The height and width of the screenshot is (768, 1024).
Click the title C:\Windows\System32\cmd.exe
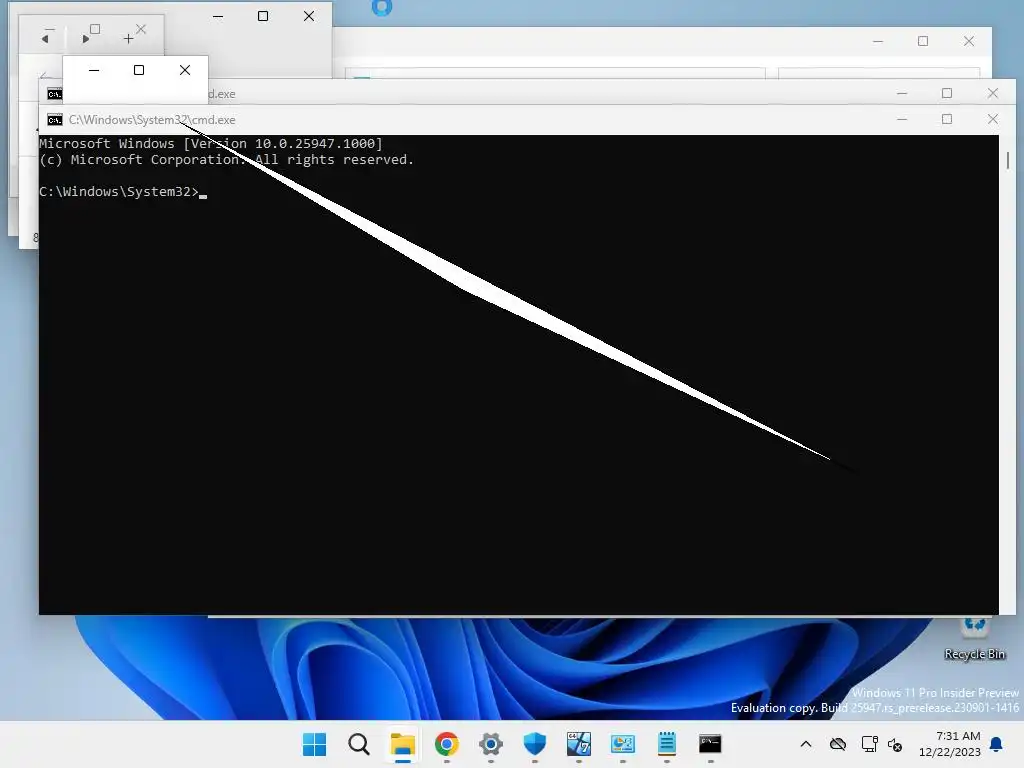click(152, 120)
